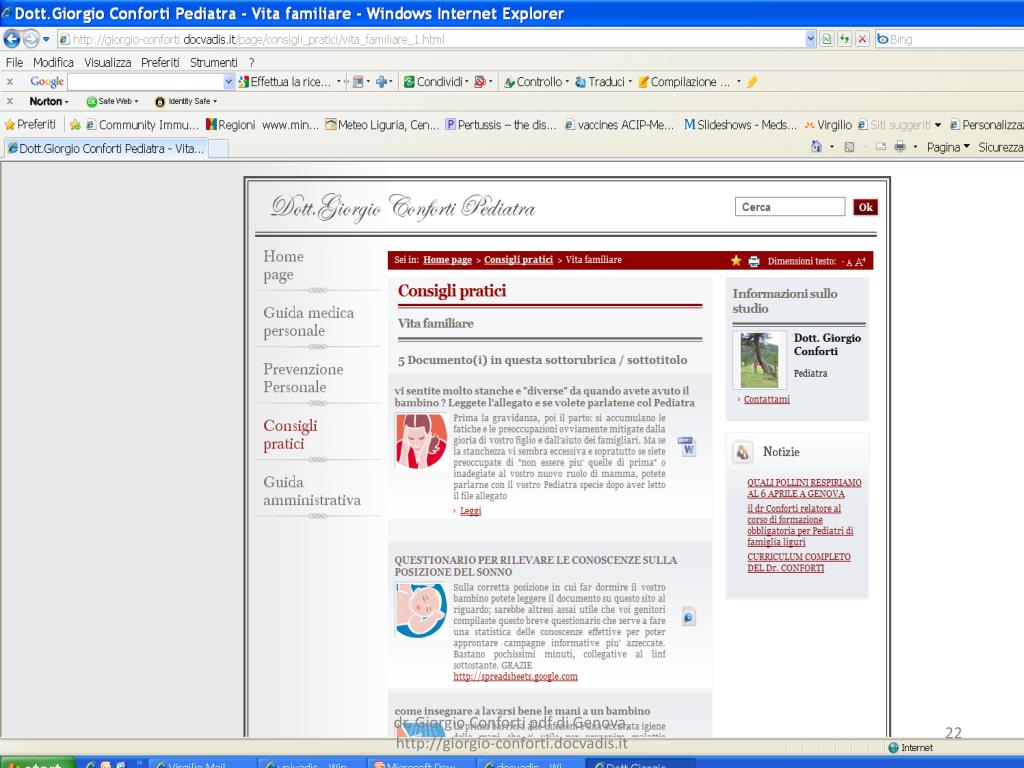Click the Google toolbar blue plus icon

tap(381, 82)
